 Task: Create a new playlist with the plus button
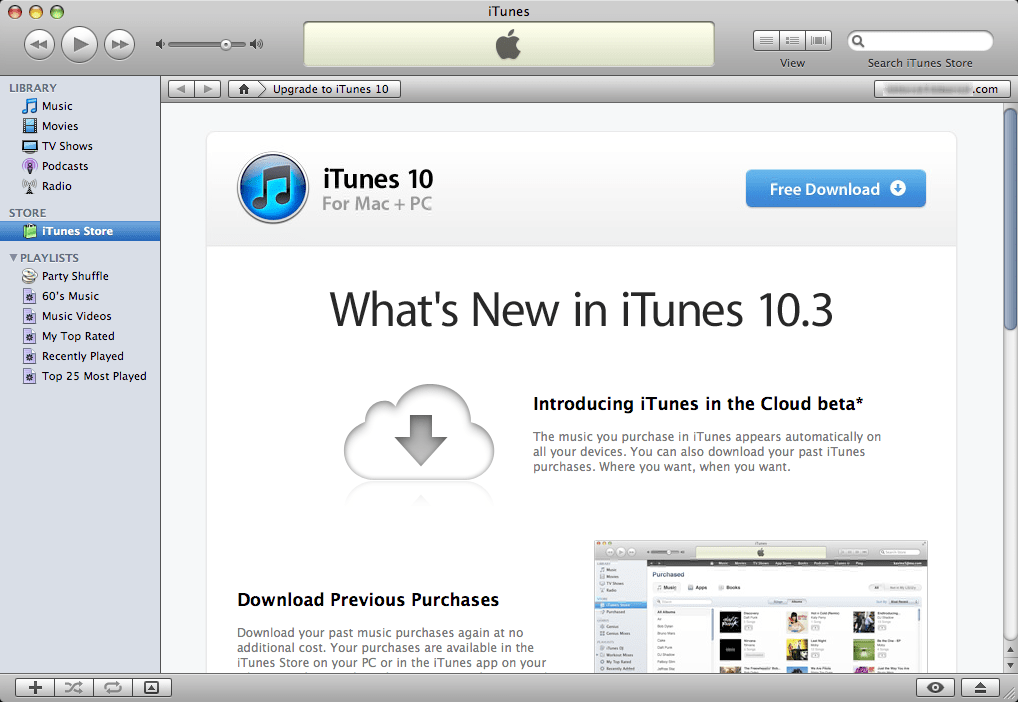point(35,688)
